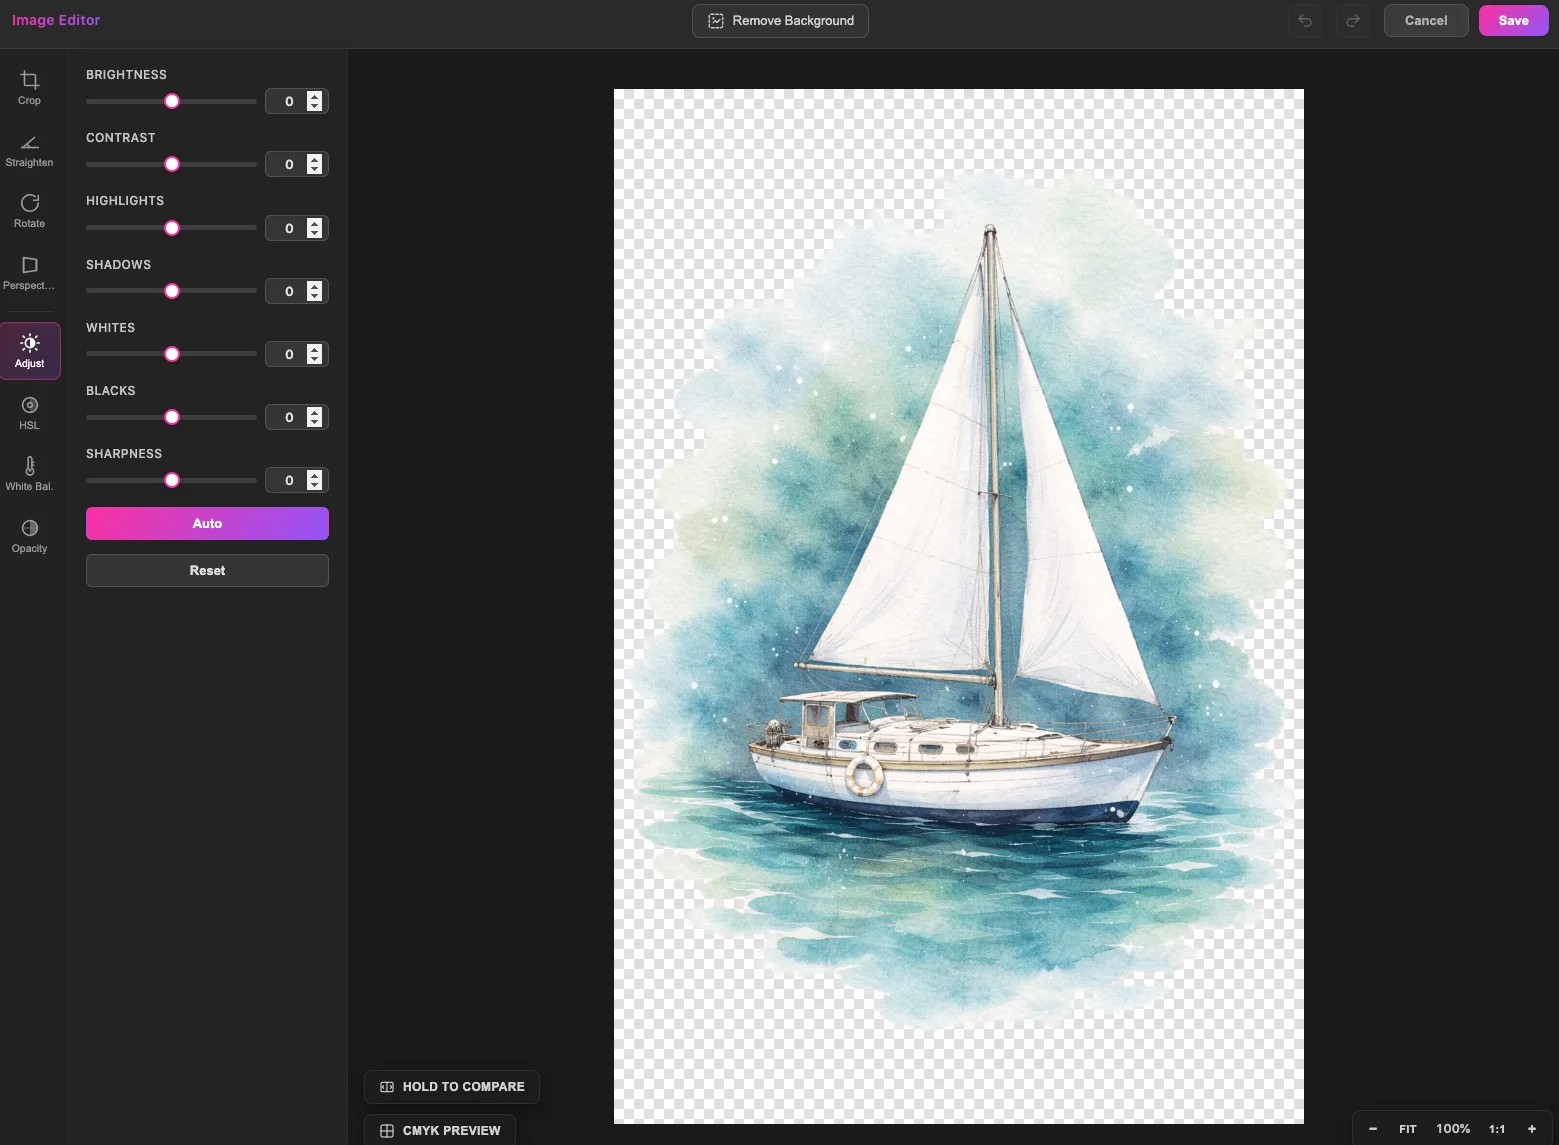Click the 100% zoom value
Image resolution: width=1559 pixels, height=1145 pixels.
tap(1453, 1129)
